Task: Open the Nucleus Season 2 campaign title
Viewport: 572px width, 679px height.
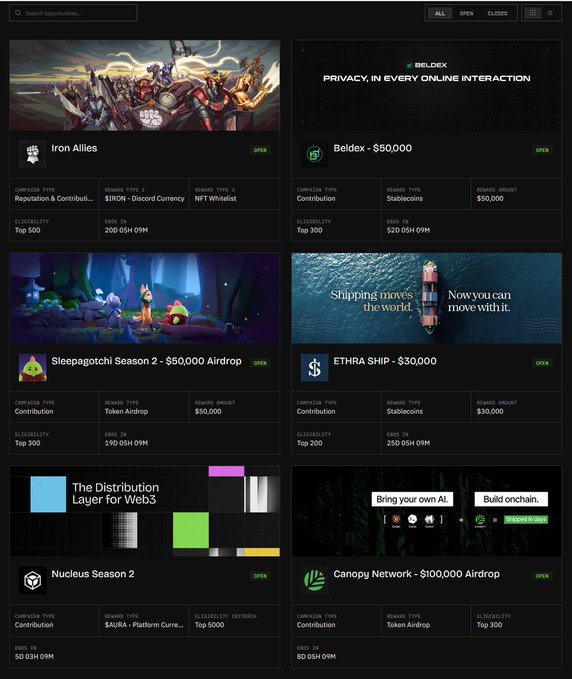Action: (93, 574)
